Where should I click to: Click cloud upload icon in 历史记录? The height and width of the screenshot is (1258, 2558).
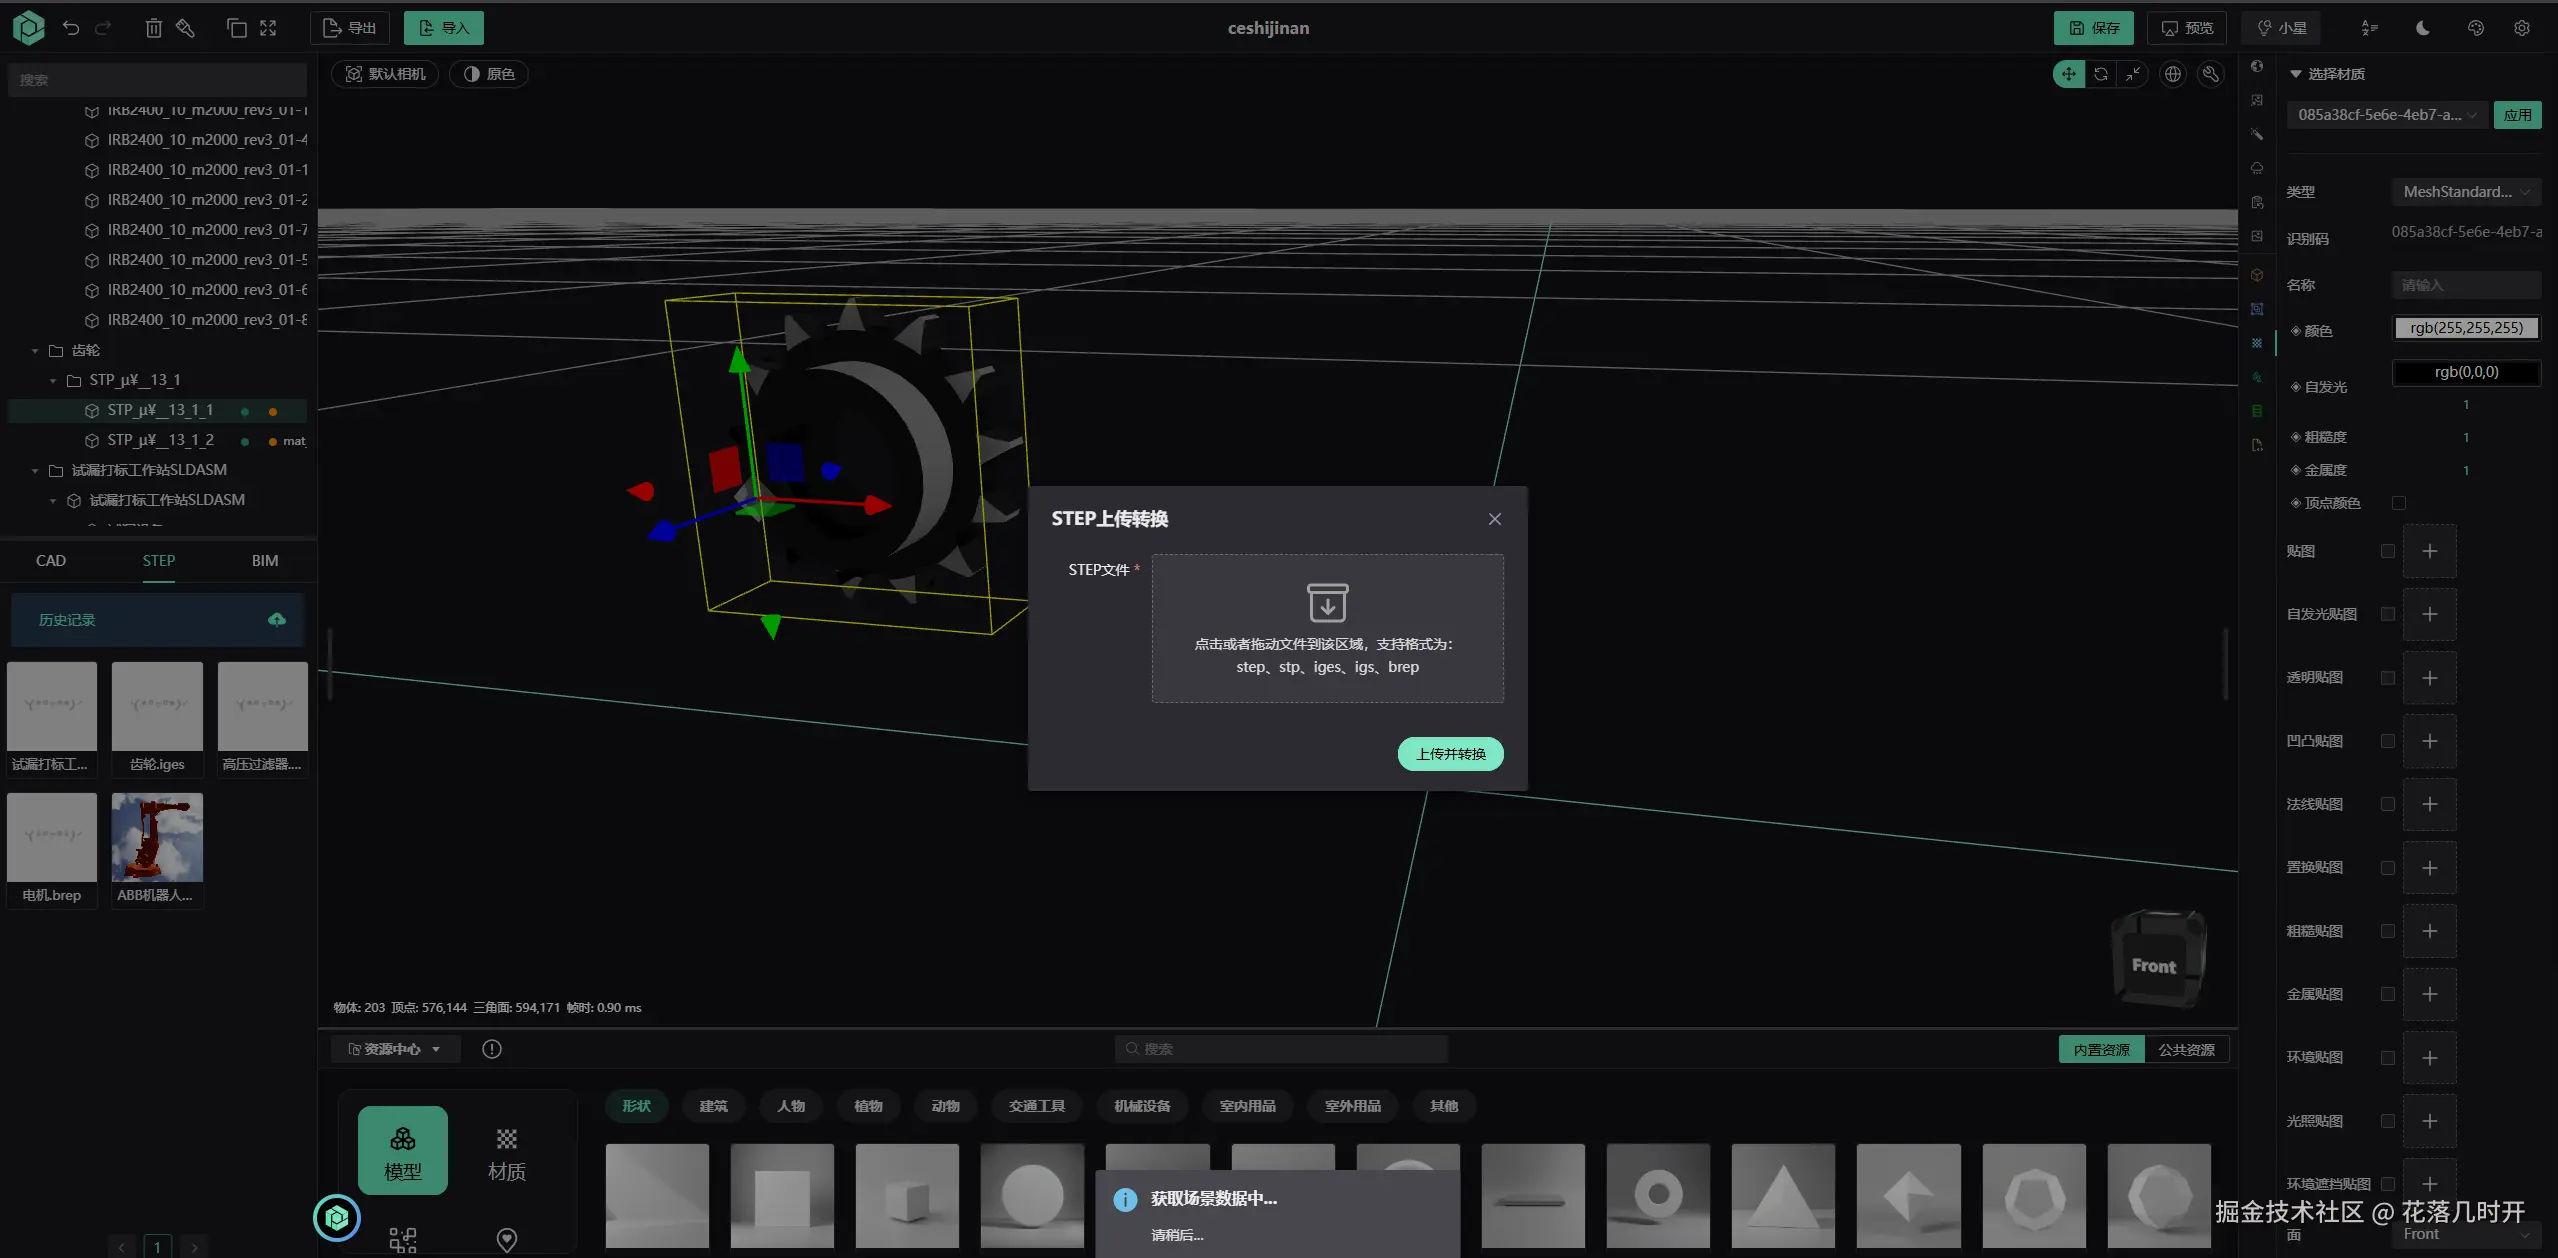pos(277,620)
